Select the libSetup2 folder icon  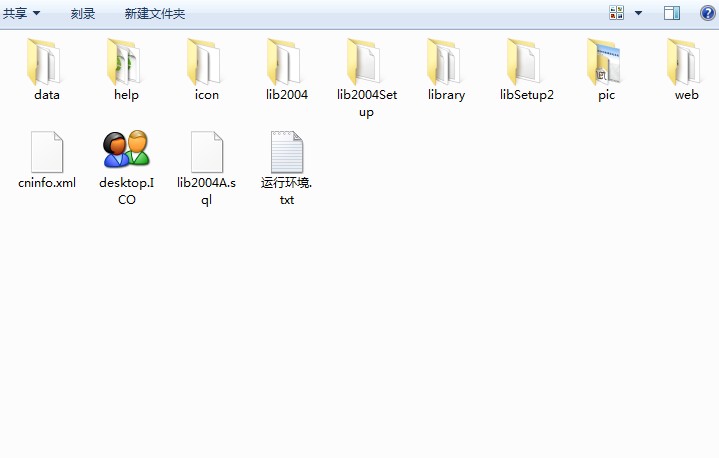tap(524, 62)
